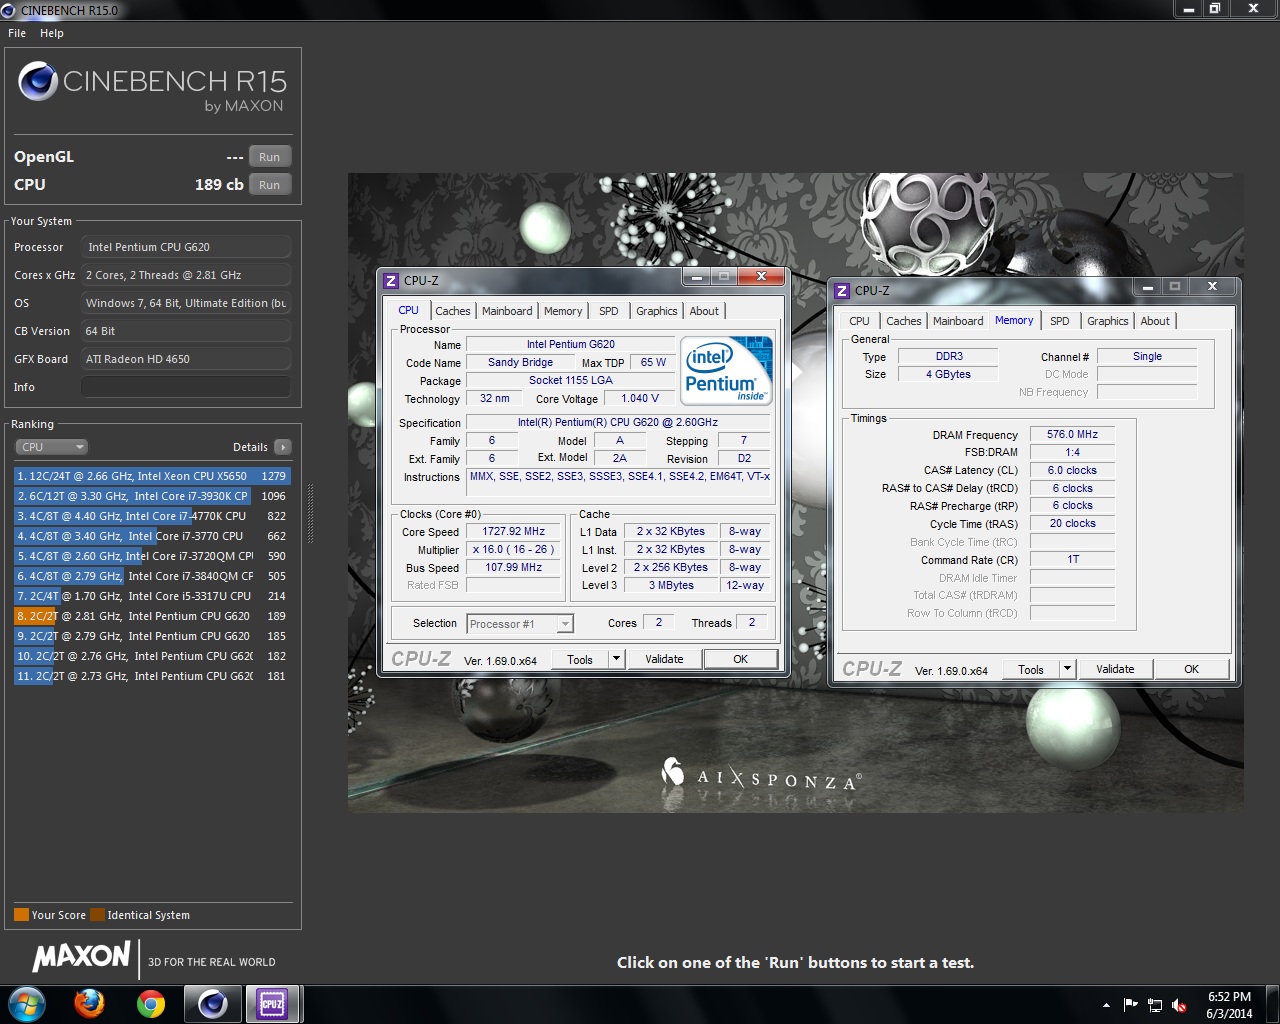Click the Z icon in CPU-Z Memory window title
This screenshot has height=1024, width=1280.
(842, 291)
